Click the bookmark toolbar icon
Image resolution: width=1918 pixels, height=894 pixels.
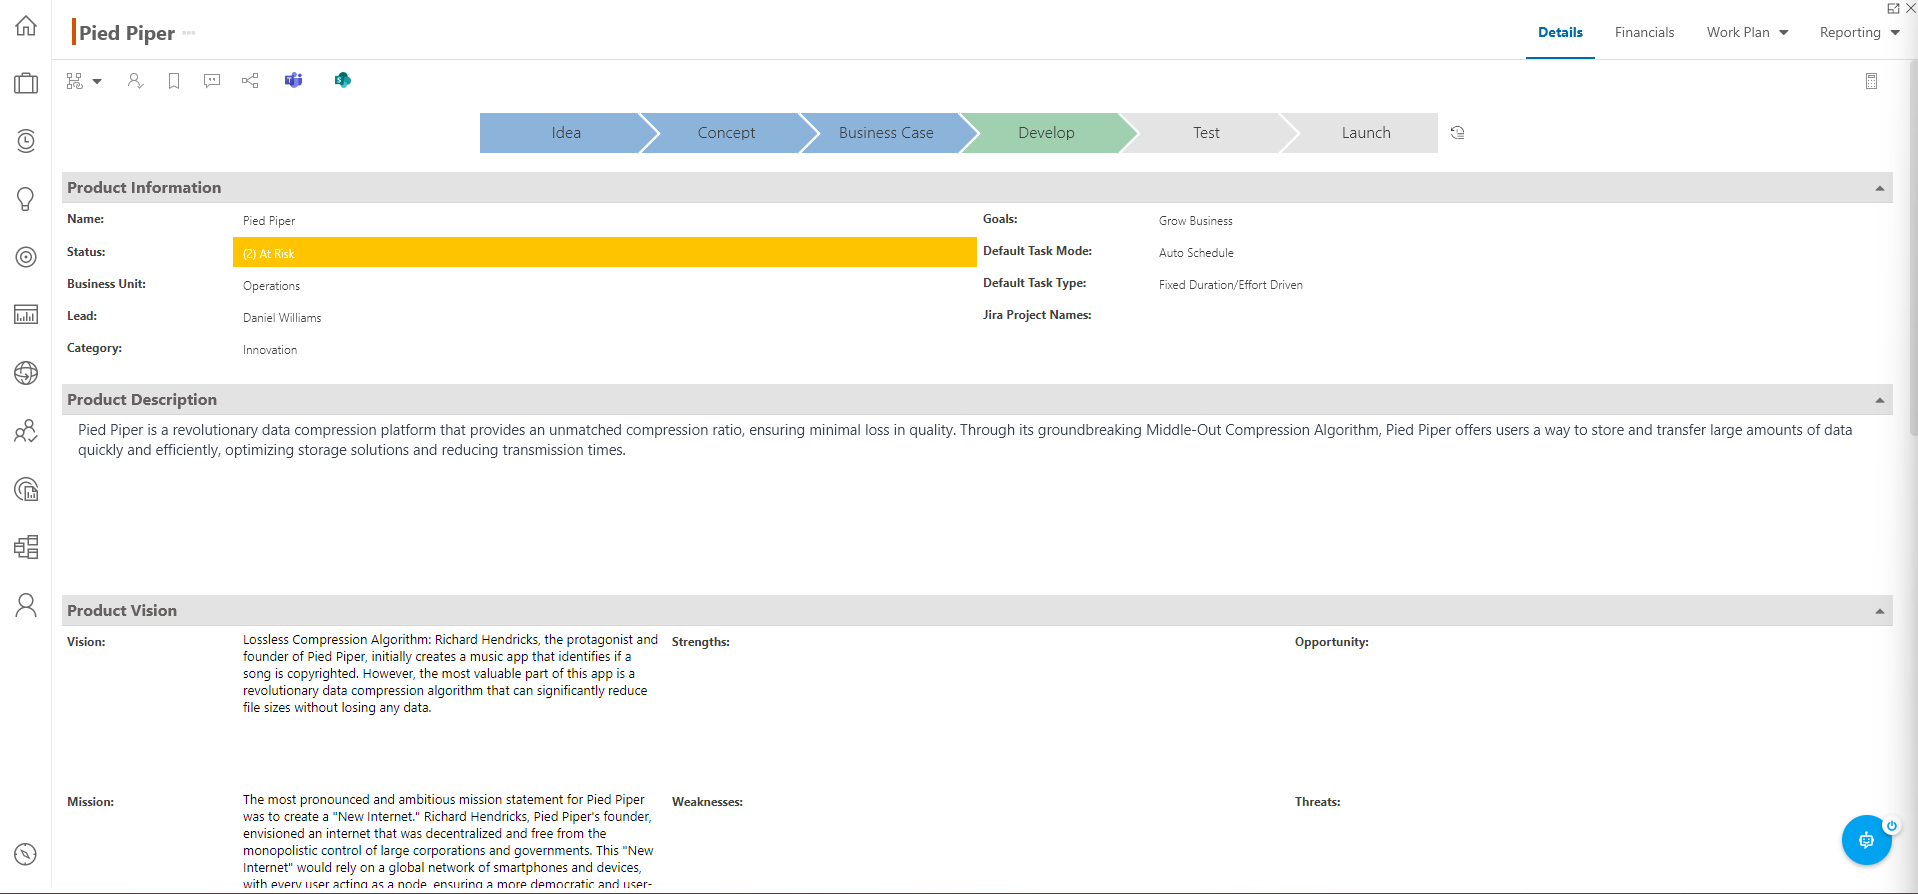point(174,81)
